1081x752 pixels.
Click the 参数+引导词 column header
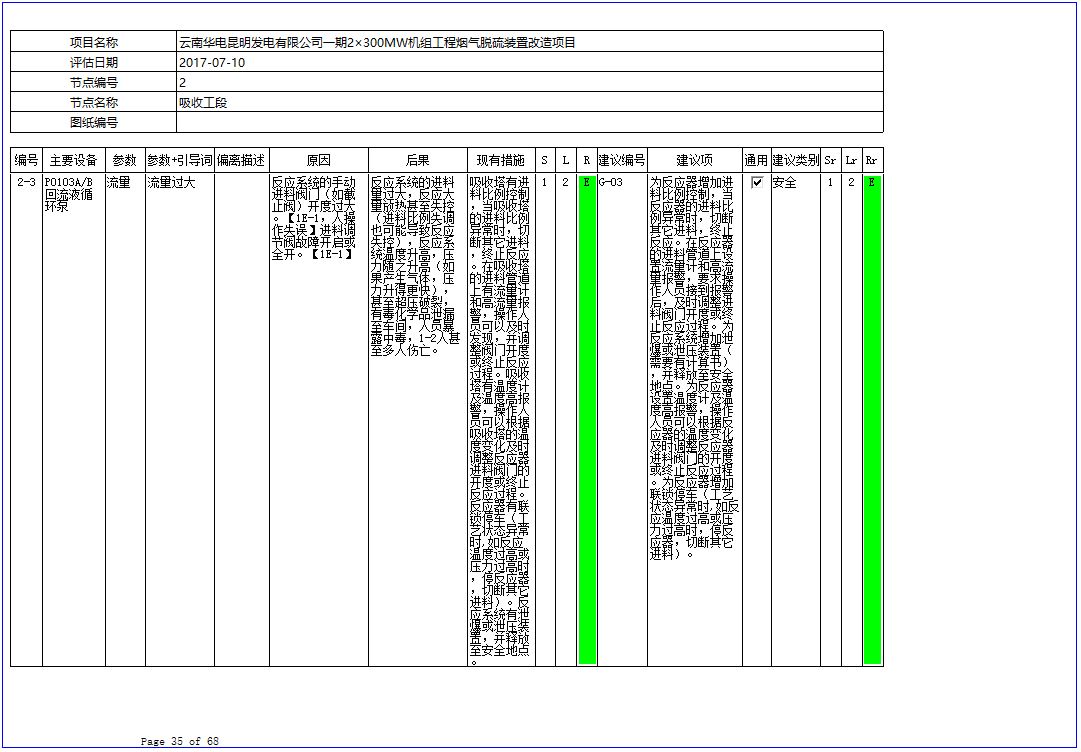(x=180, y=160)
